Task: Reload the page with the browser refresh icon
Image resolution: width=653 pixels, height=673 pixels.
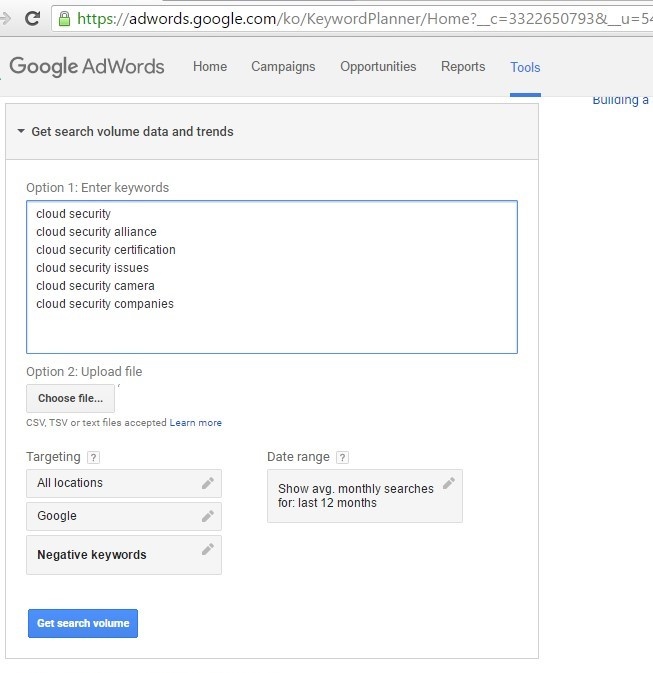Action: pyautogui.click(x=32, y=18)
